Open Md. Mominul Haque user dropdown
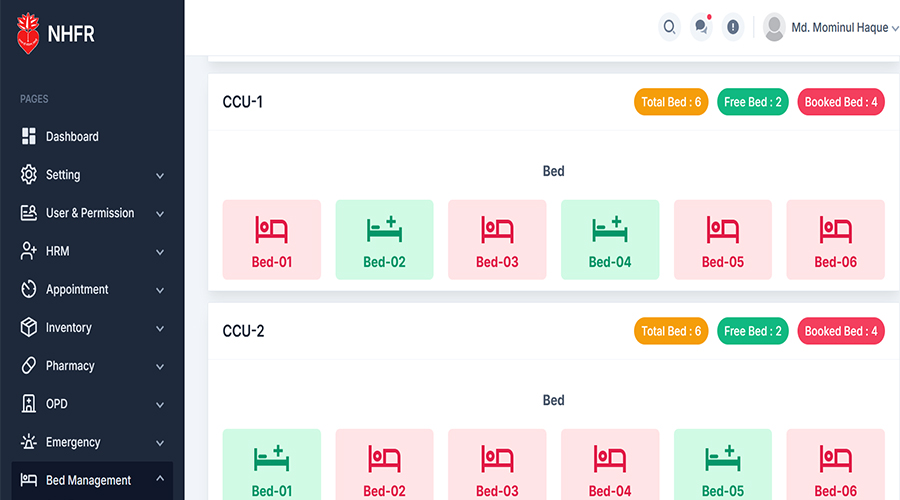Image resolution: width=900 pixels, height=500 pixels. (832, 28)
